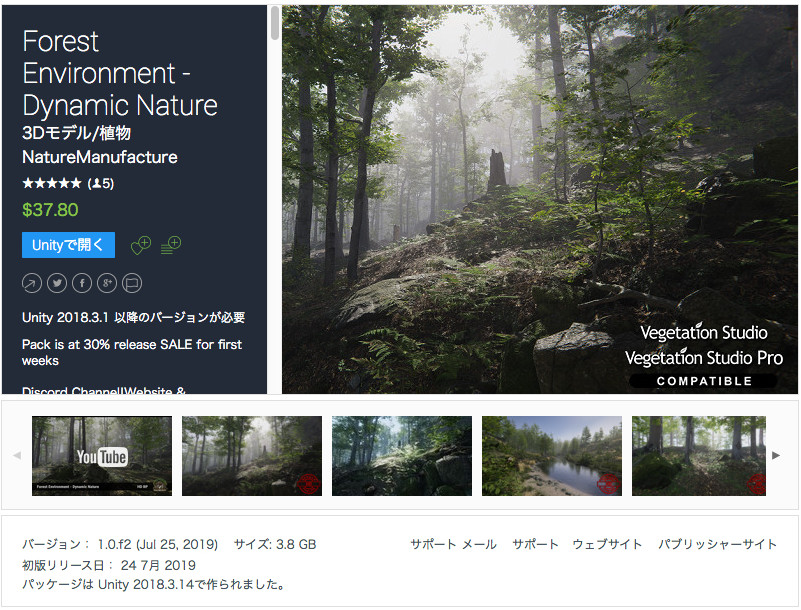Go to previous thumbnails with left arrow

point(17,455)
